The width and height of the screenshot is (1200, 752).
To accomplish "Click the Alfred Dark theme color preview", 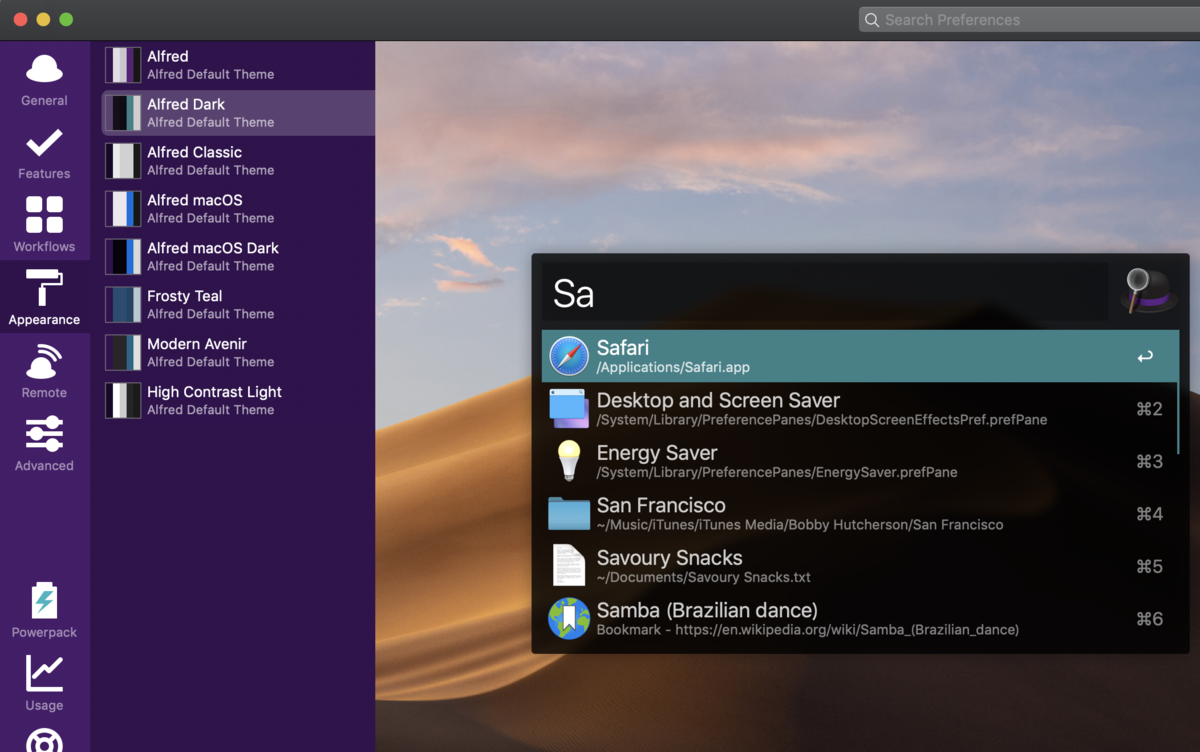I will pos(123,113).
